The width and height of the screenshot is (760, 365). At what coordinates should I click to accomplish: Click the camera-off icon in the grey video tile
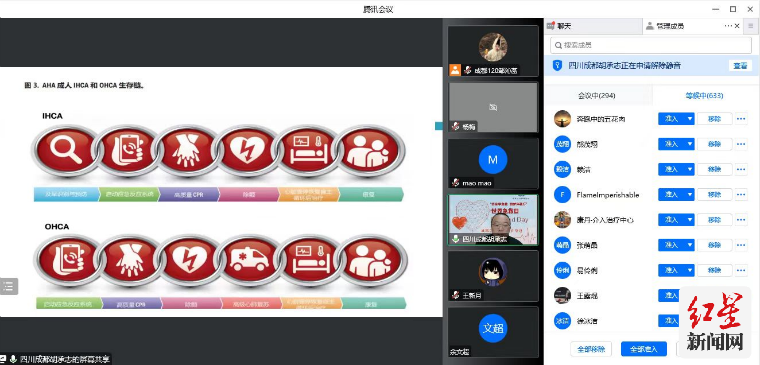point(493,107)
